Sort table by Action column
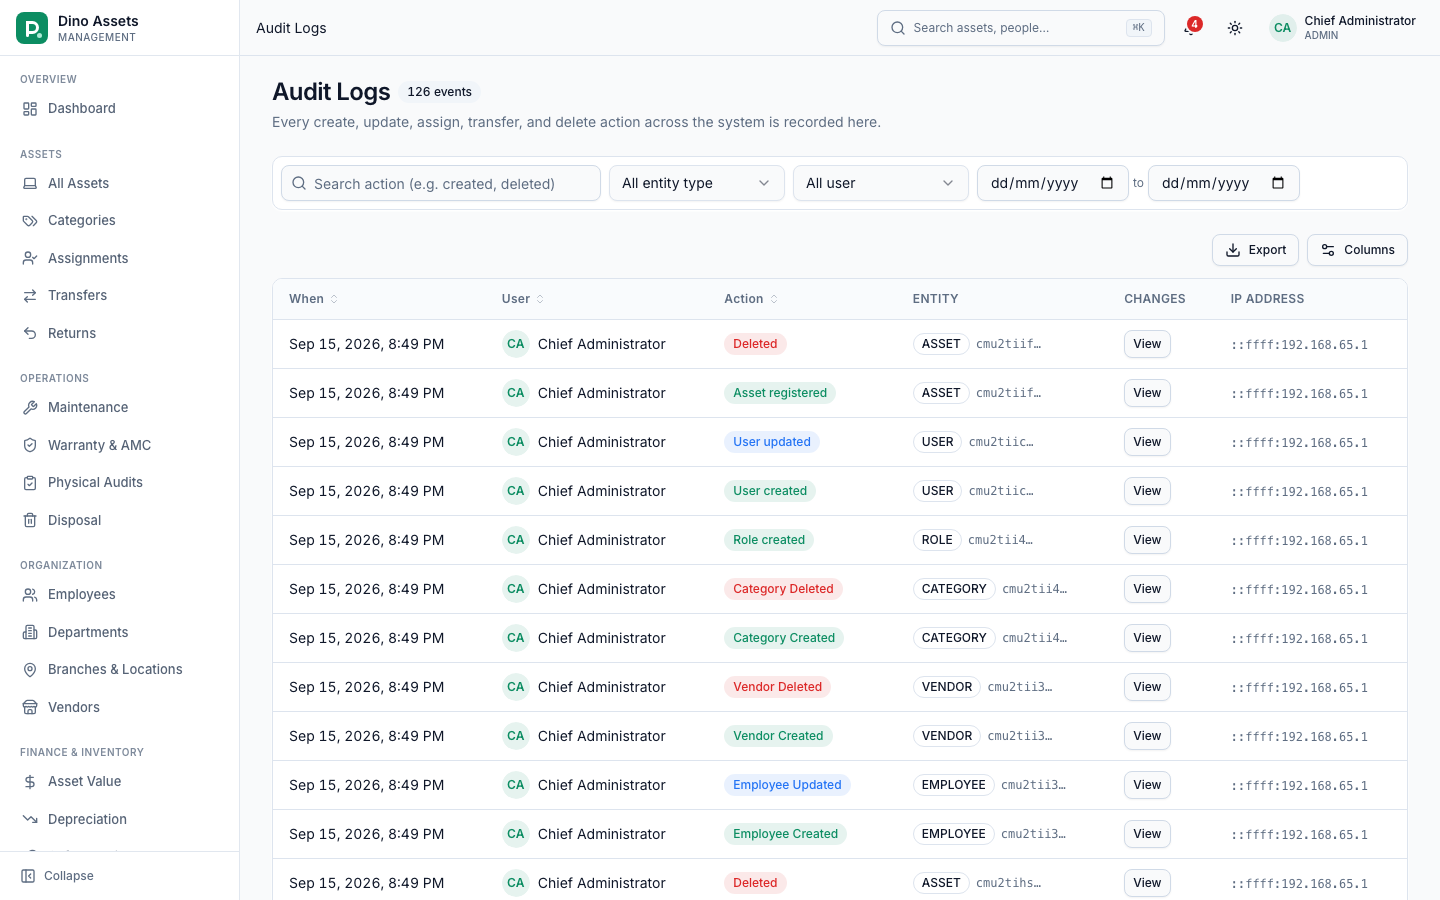Screen dimensions: 1440x900 click(751, 299)
